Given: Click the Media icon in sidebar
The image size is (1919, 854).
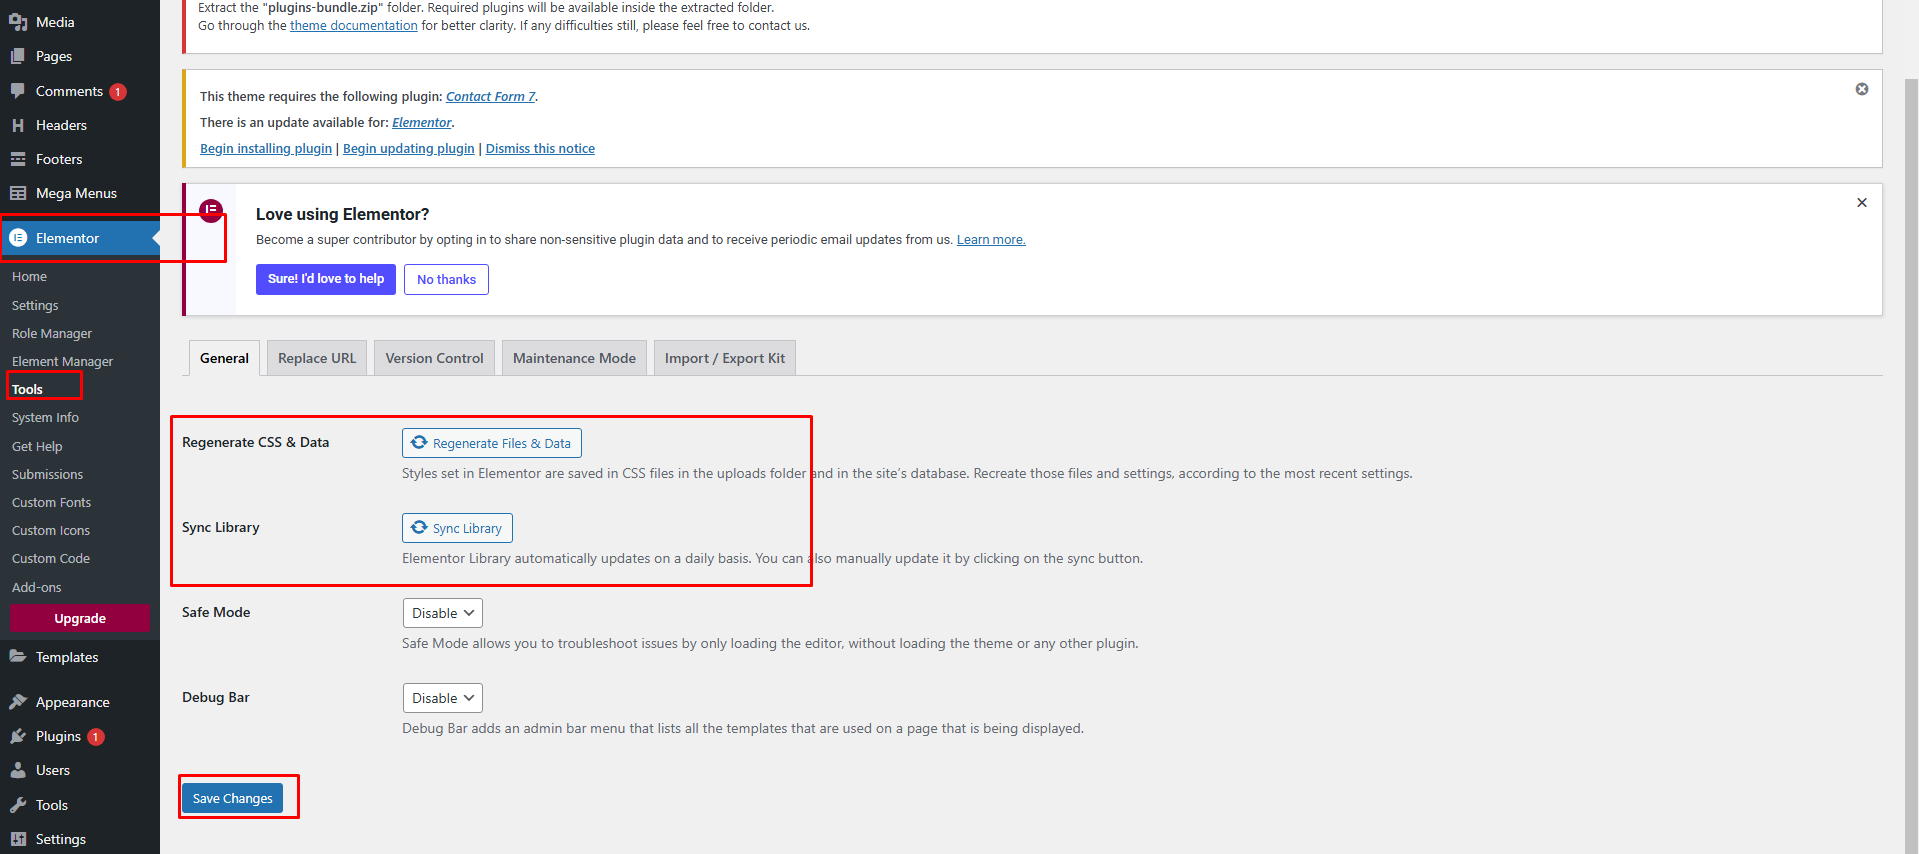Looking at the screenshot, I should 18,22.
